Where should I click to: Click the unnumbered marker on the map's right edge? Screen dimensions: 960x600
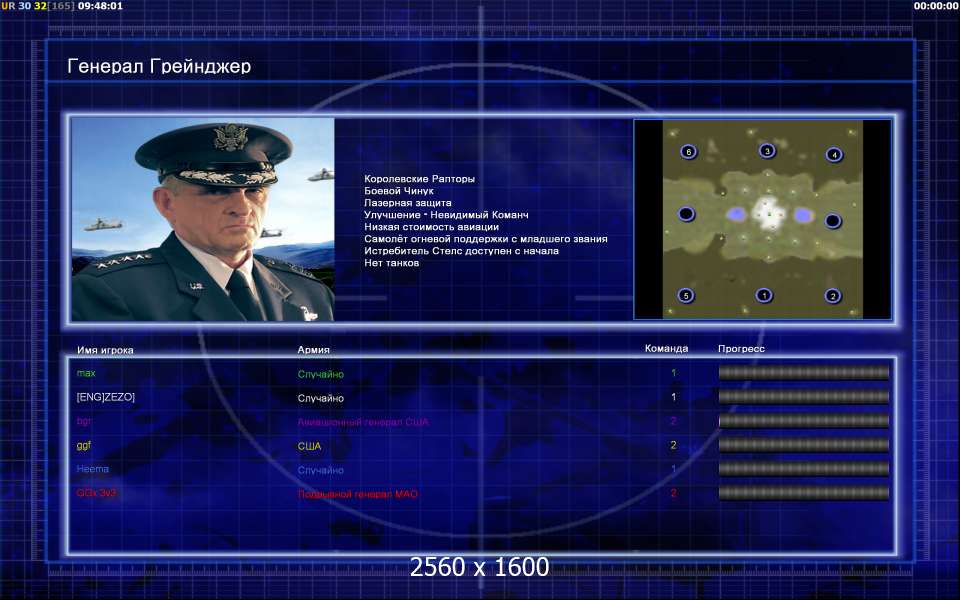[x=833, y=220]
